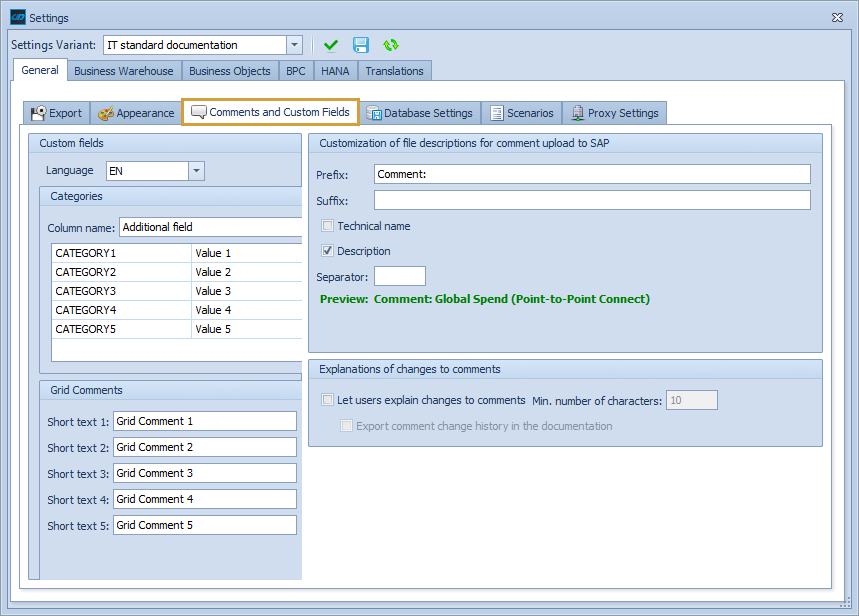
Task: Toggle the Let users explain changes checkbox
Action: (x=327, y=399)
